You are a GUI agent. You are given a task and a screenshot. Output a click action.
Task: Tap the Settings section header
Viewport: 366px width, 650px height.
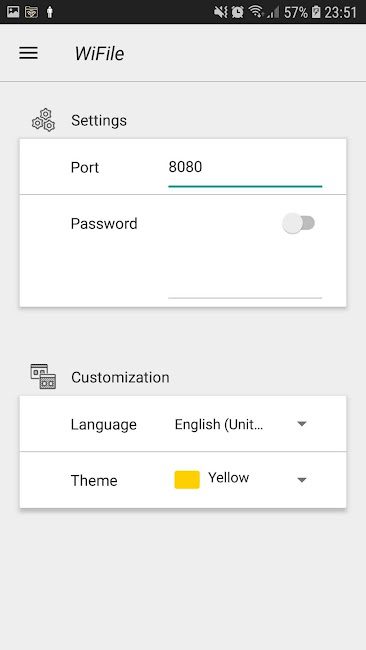(99, 121)
